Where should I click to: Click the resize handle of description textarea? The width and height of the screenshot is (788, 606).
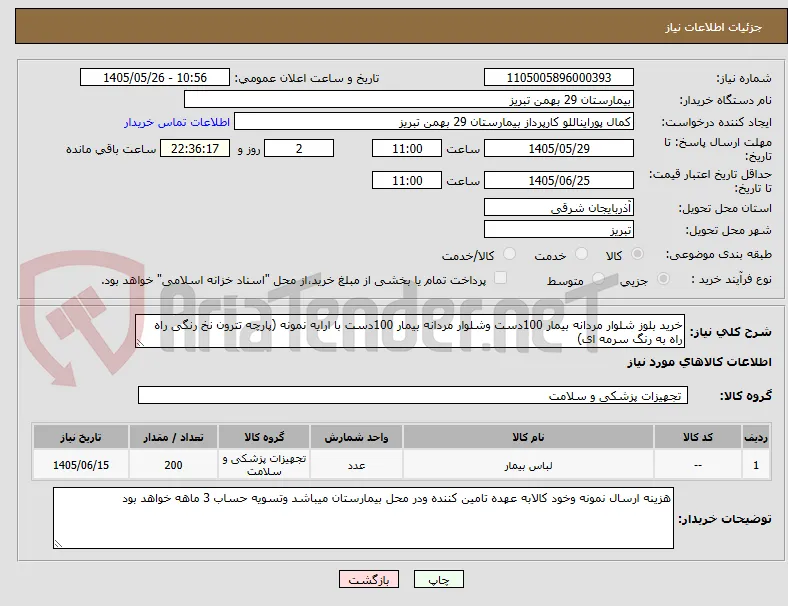point(140,343)
